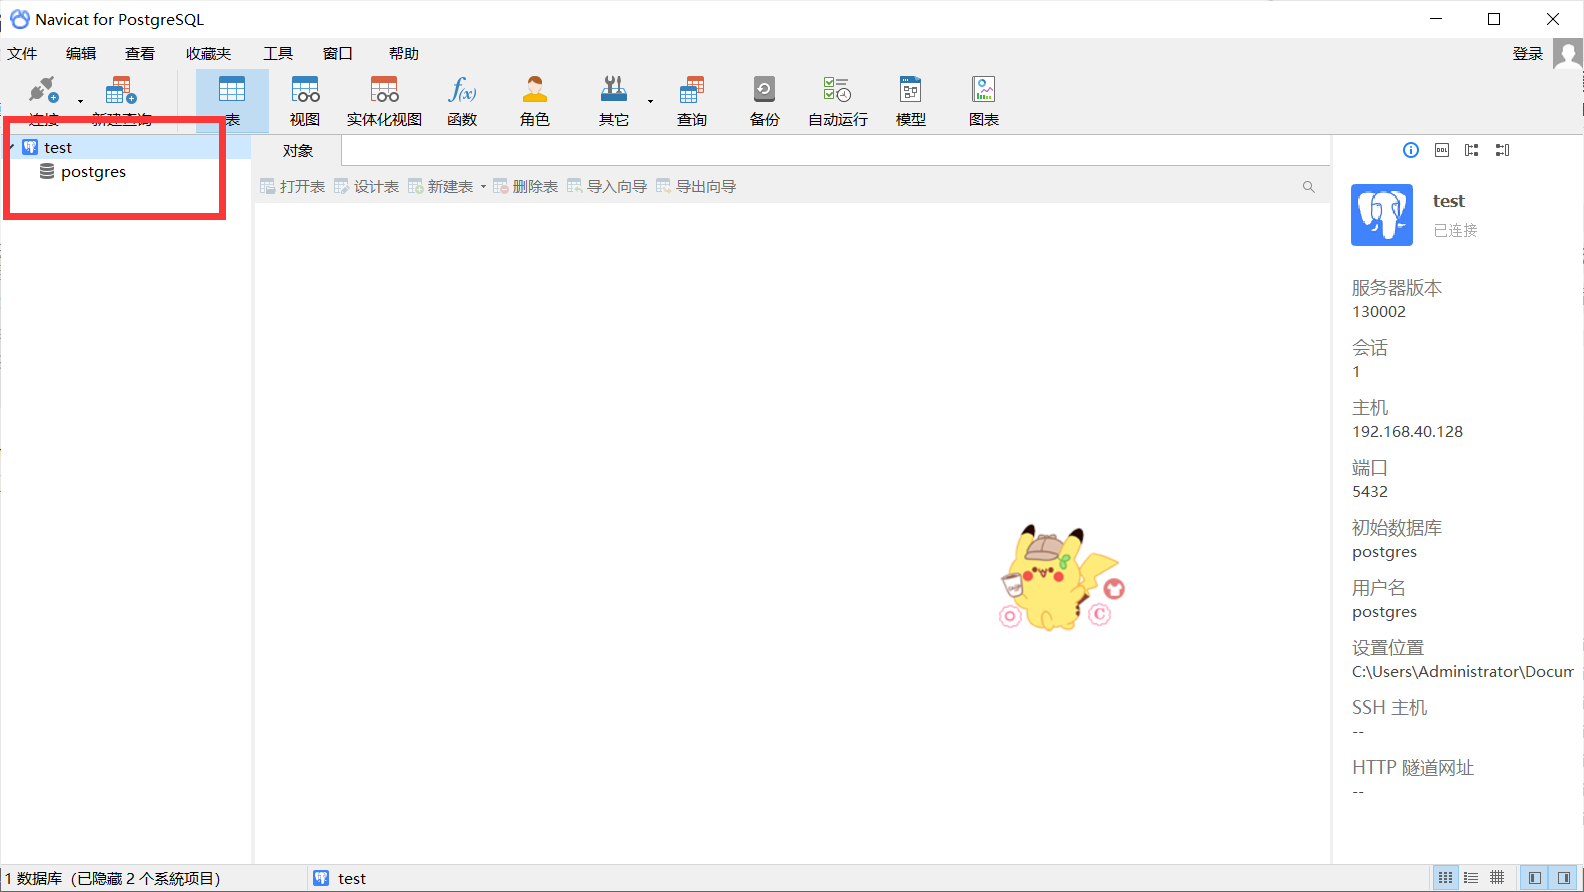1584x892 pixels.
Task: Click the user avatar icon
Action: point(1567,54)
